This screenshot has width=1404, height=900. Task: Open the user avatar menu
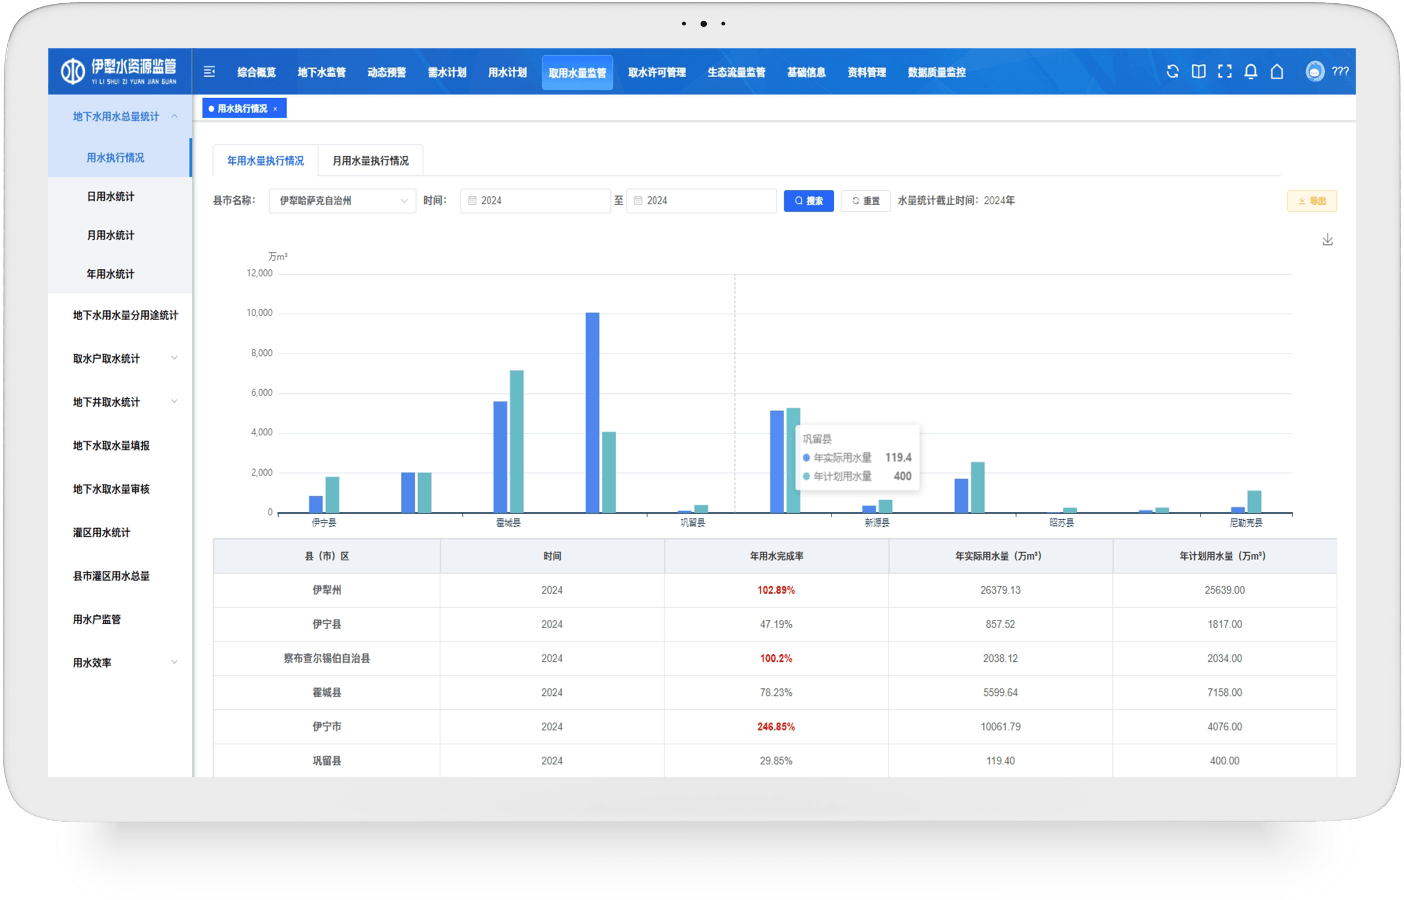pyautogui.click(x=1315, y=71)
